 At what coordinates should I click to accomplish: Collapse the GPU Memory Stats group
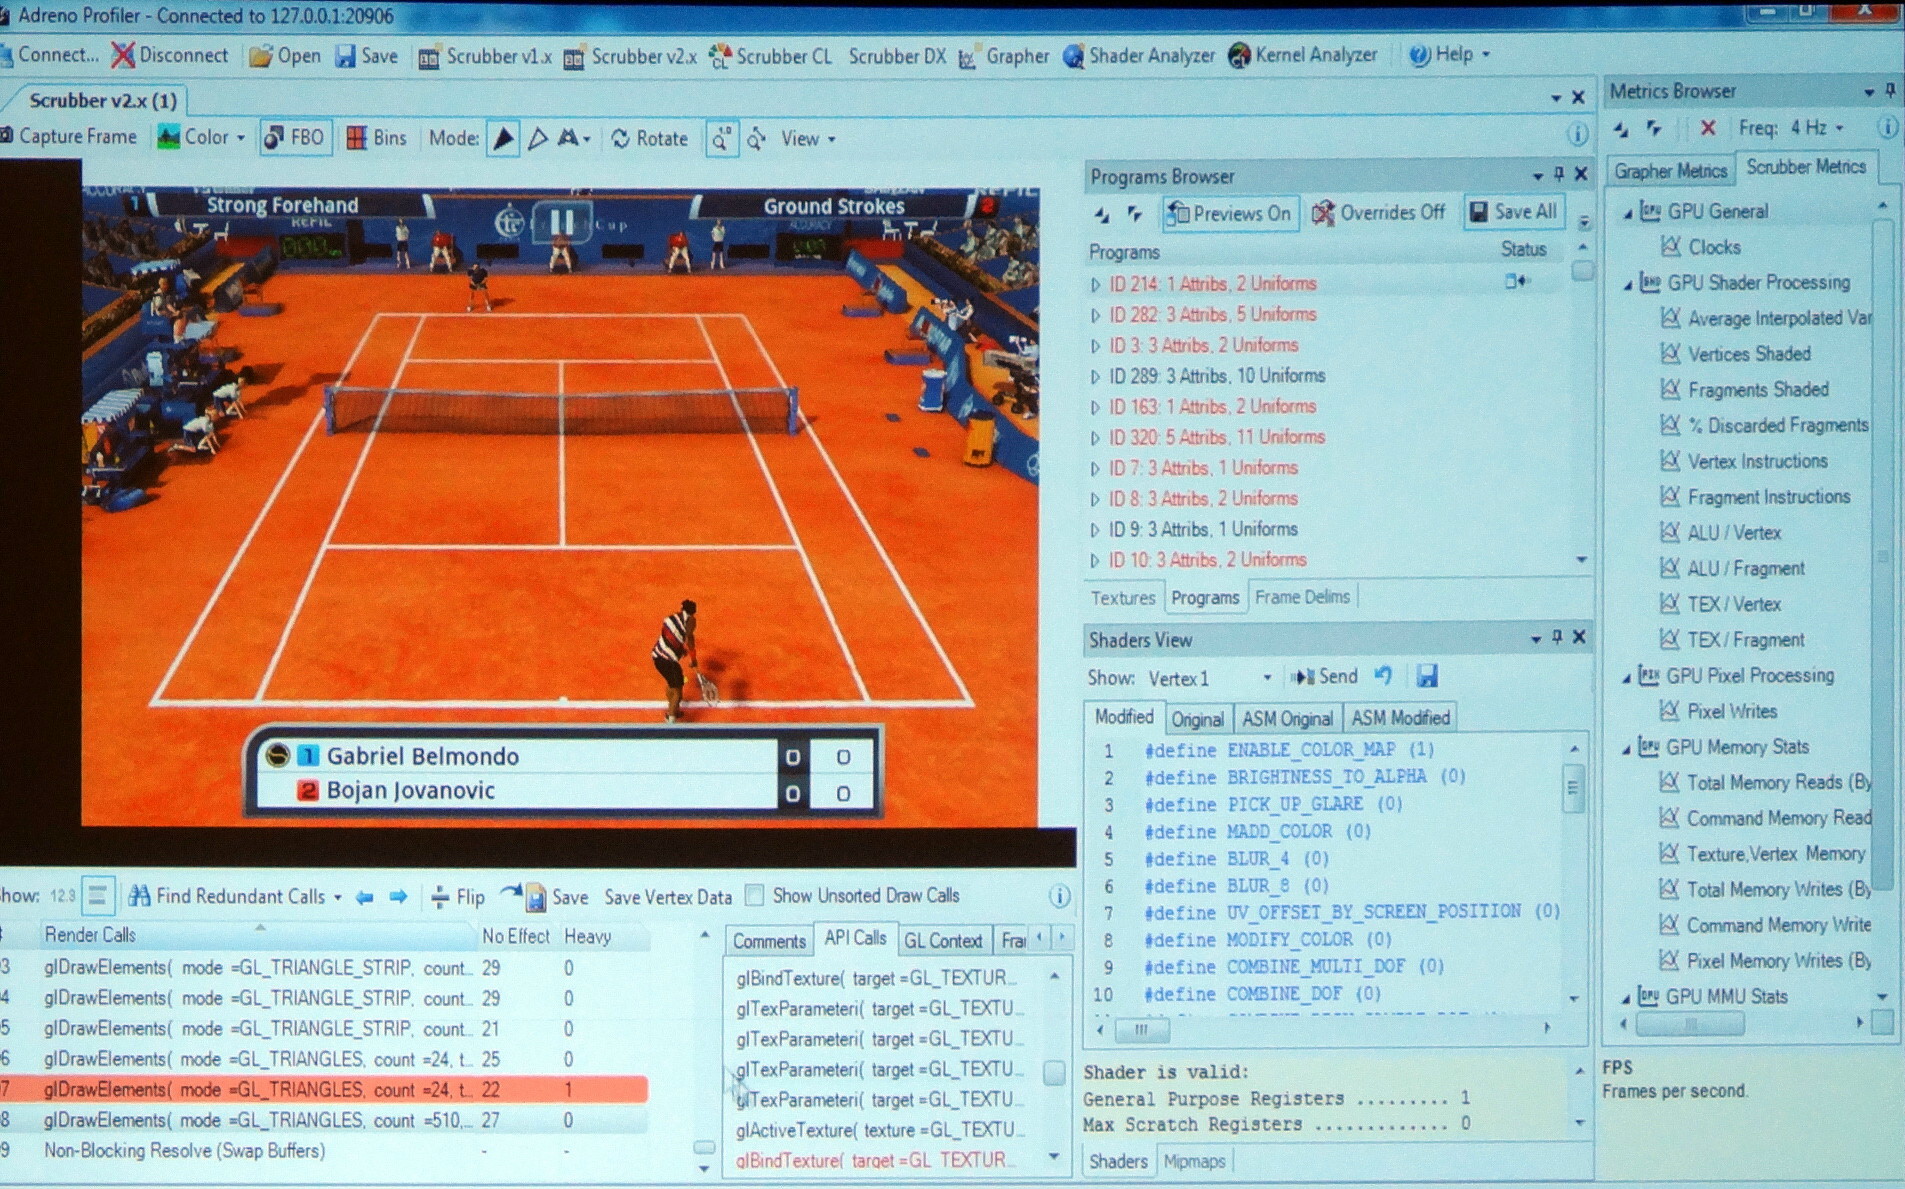coord(1627,749)
